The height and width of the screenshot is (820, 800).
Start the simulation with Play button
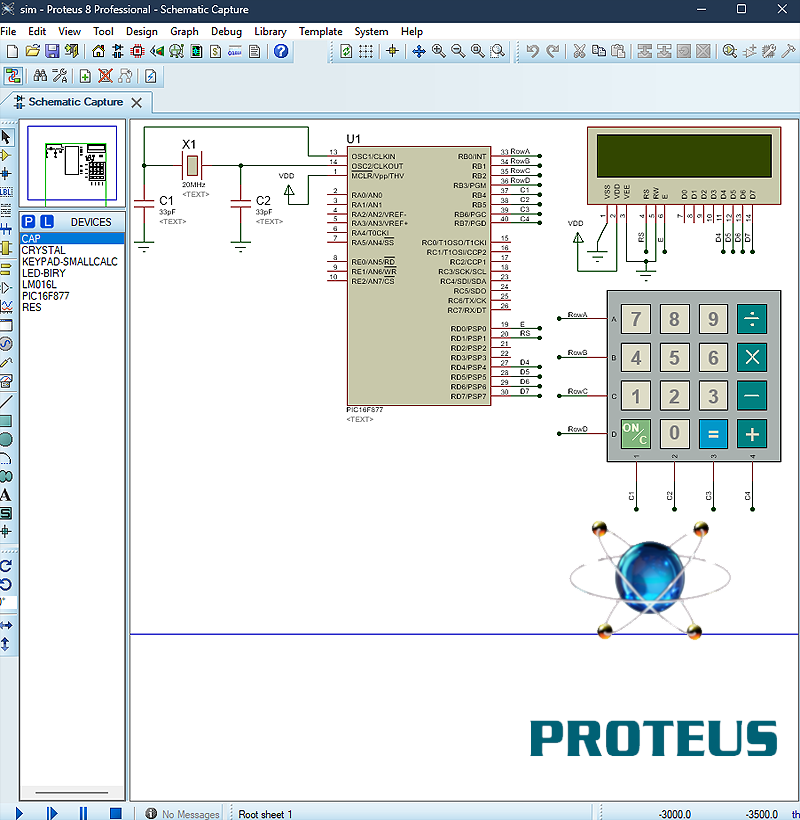[x=19, y=813]
